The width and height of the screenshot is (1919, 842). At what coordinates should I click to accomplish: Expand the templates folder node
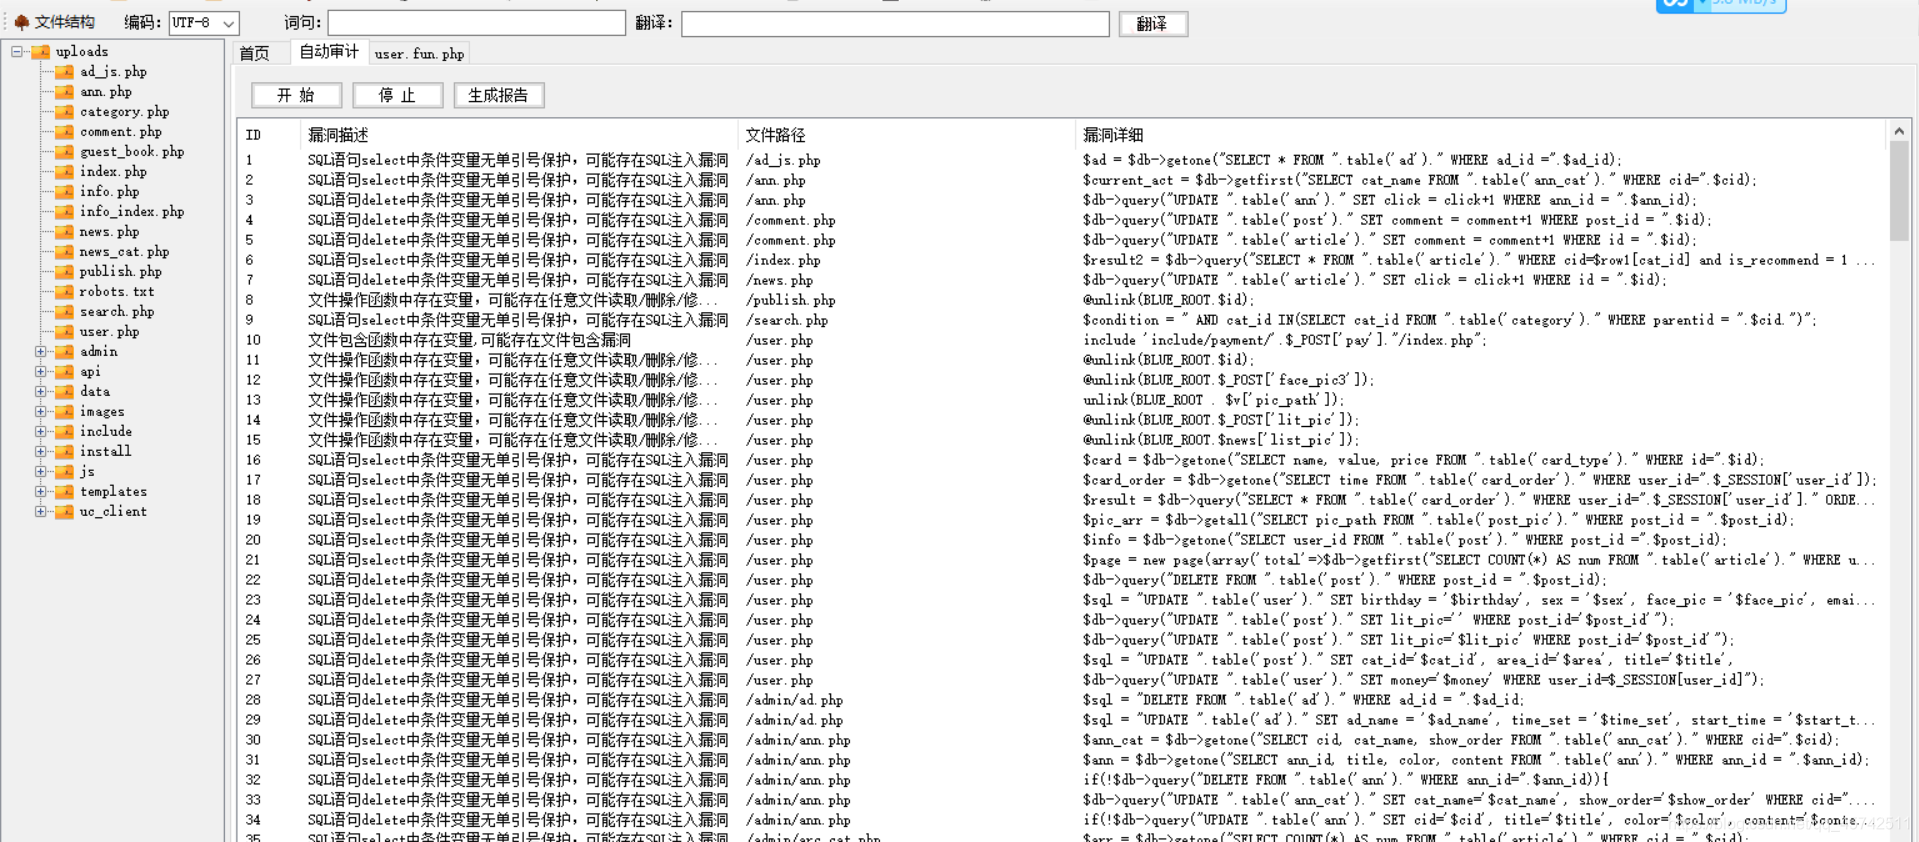pos(41,492)
